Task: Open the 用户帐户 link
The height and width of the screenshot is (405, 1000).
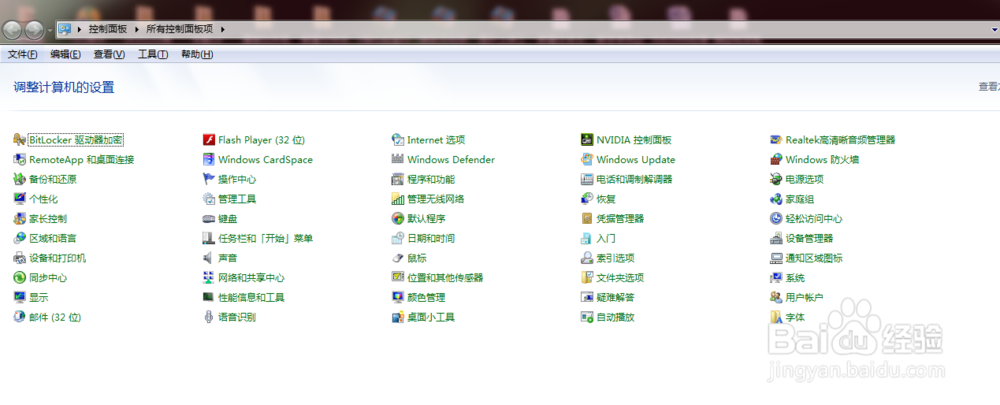Action: pos(804,298)
